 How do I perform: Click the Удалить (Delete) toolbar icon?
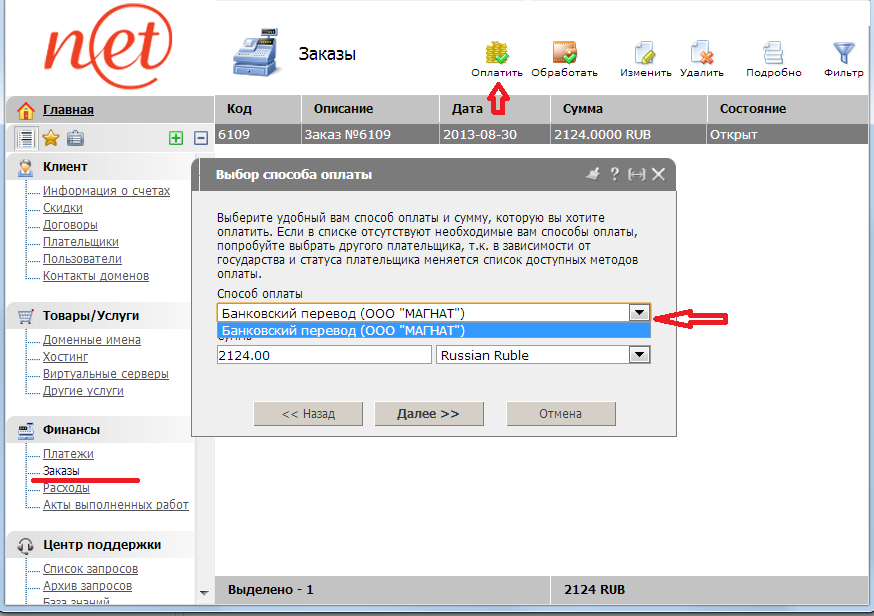pos(701,54)
